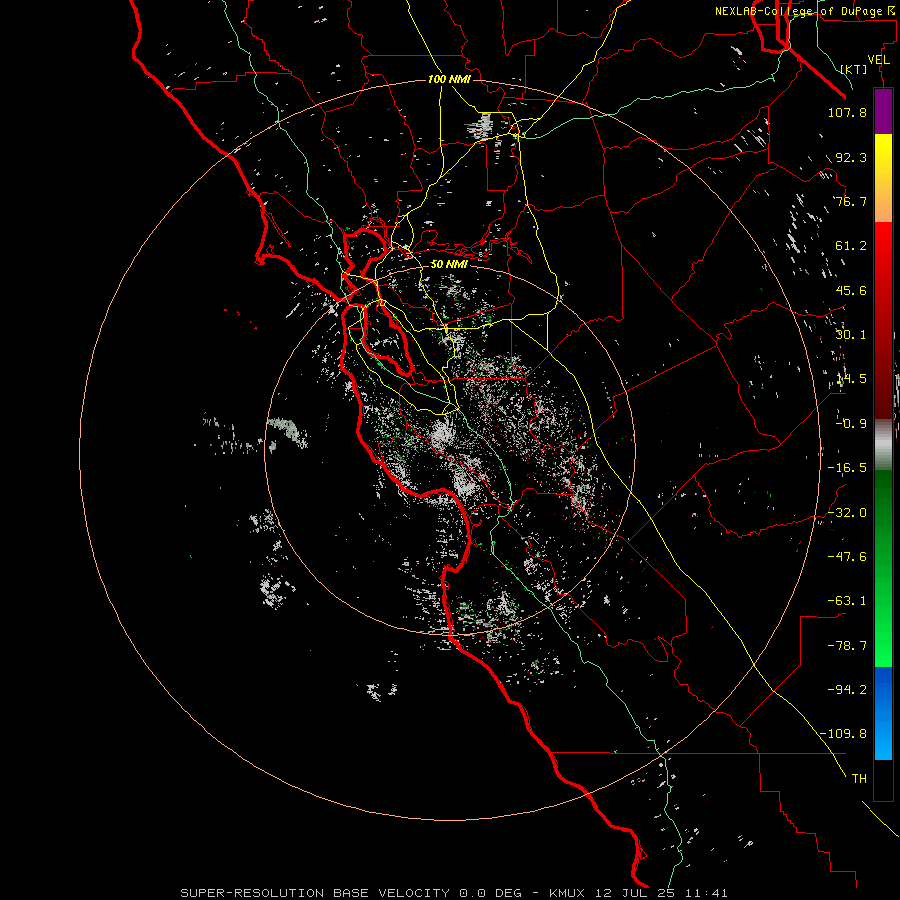The image size is (900, 900).
Task: Click the green inbound segment of color bar
Action: [x=883, y=568]
